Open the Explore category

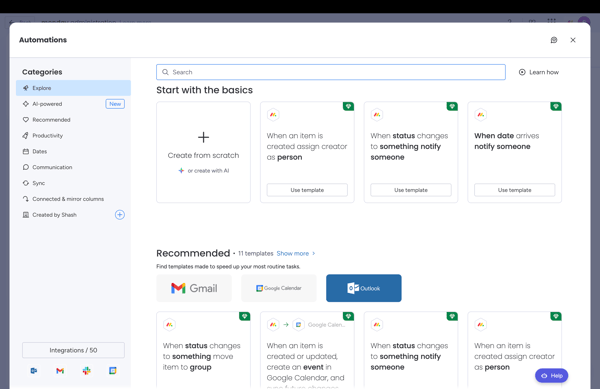73,88
